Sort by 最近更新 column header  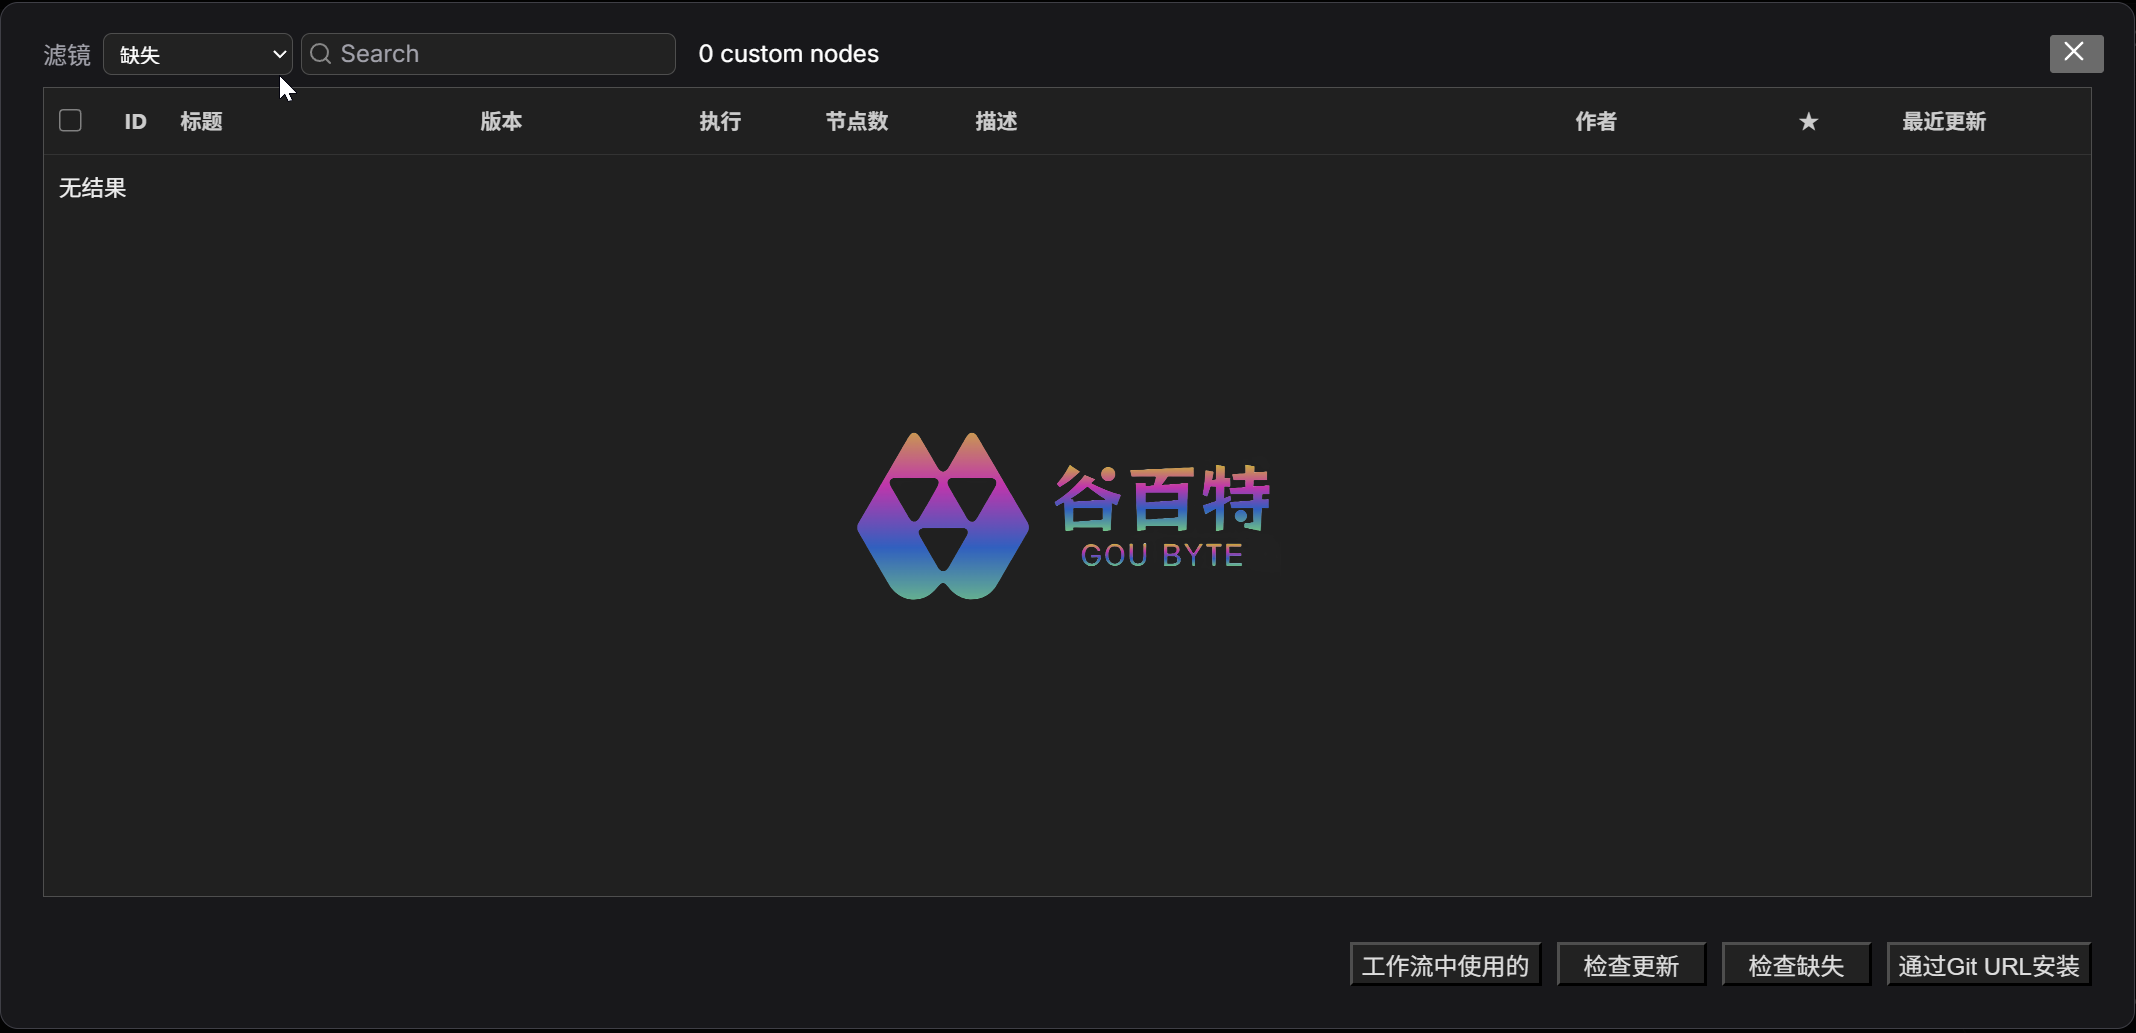tap(1944, 122)
